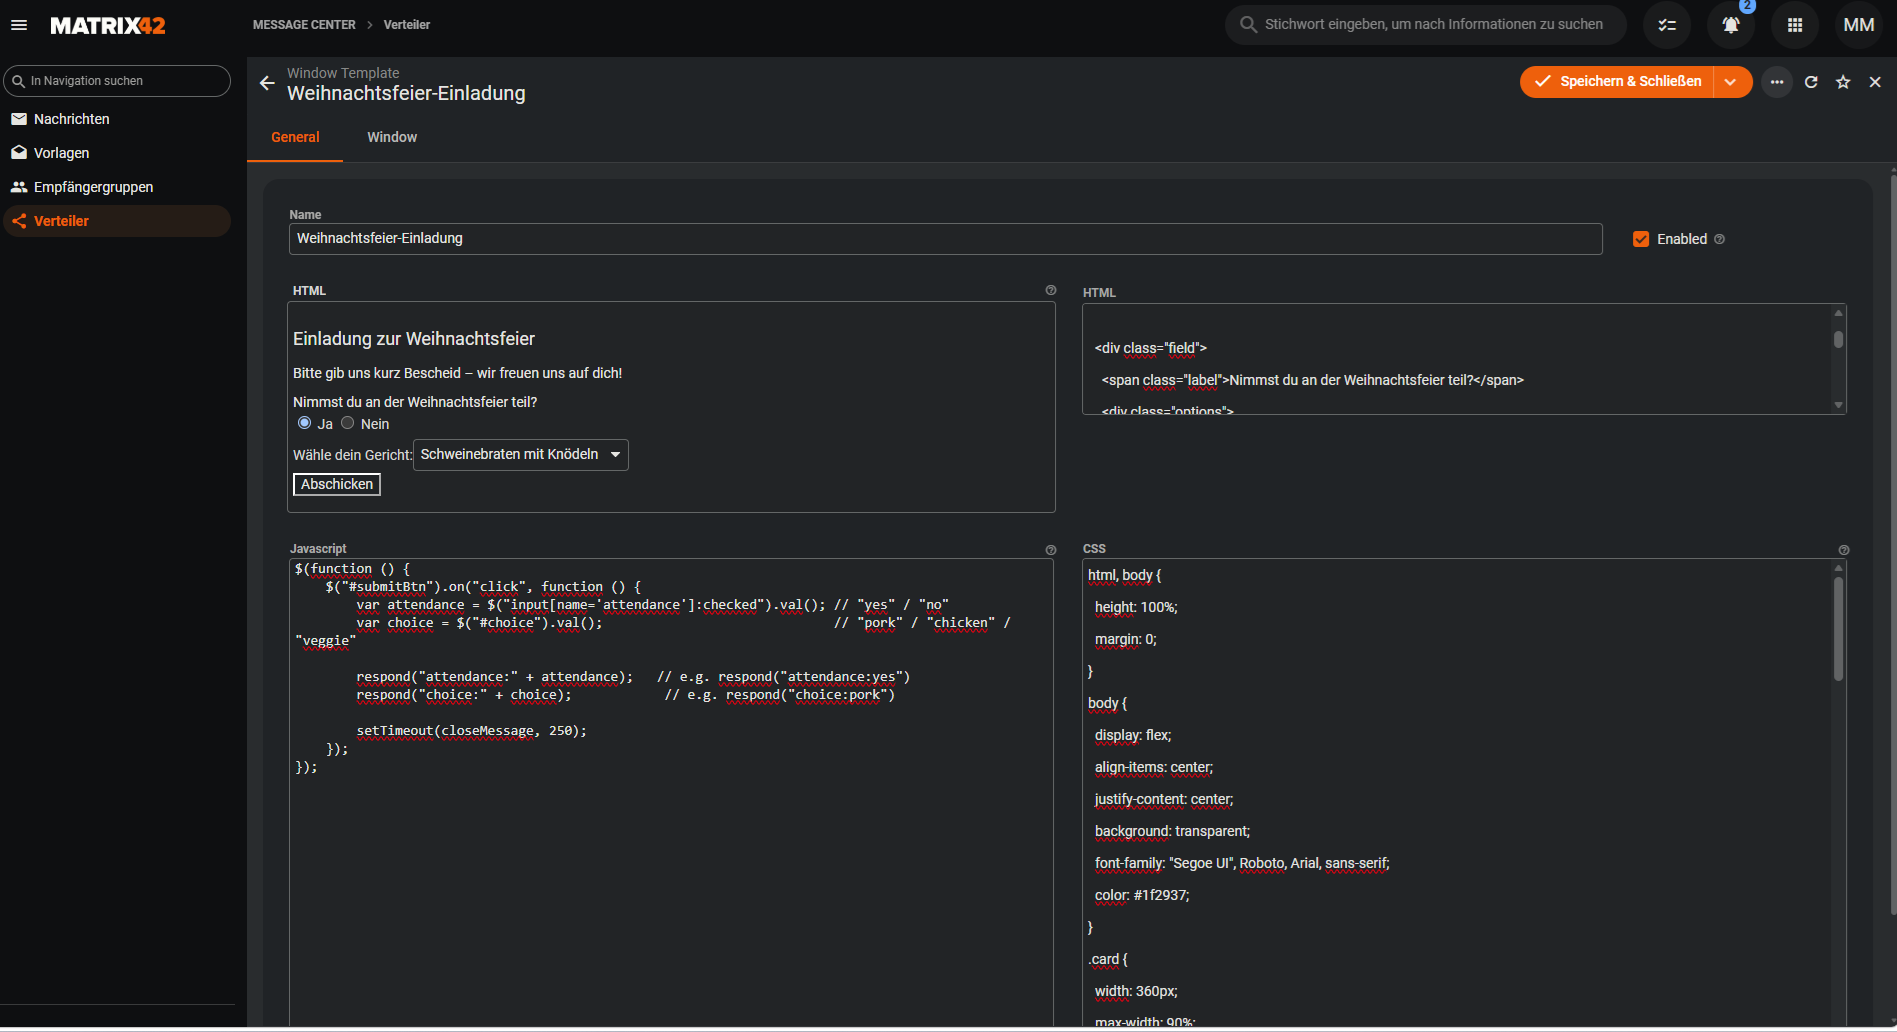Viewport: 1897px width, 1032px height.
Task: Switch to the General tab
Action: click(295, 137)
